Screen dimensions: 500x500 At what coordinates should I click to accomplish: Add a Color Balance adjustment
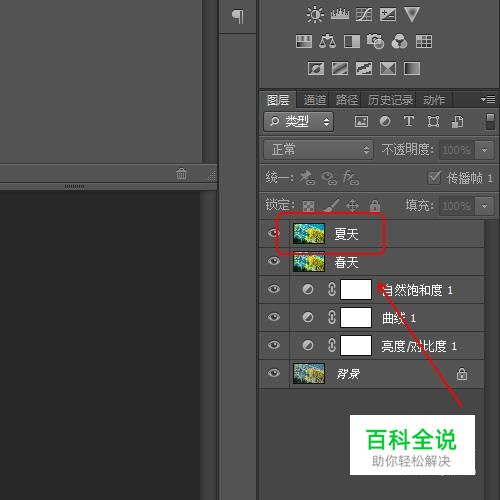point(327,42)
